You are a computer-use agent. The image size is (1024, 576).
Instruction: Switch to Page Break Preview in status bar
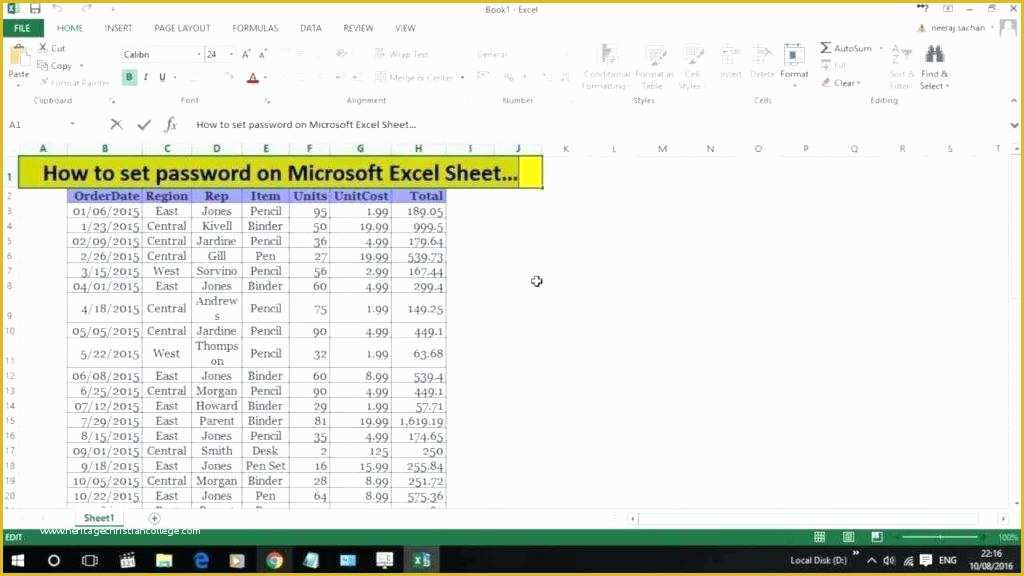tap(876, 537)
